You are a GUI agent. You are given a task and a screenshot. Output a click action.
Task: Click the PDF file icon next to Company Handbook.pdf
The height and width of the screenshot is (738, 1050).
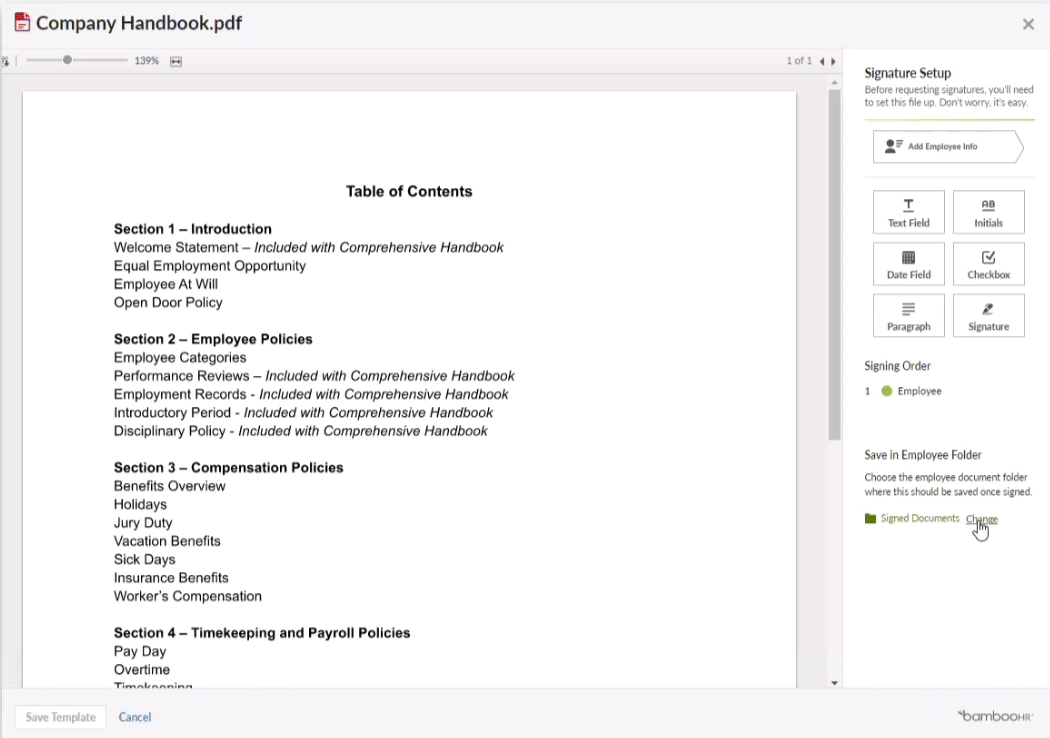click(22, 22)
